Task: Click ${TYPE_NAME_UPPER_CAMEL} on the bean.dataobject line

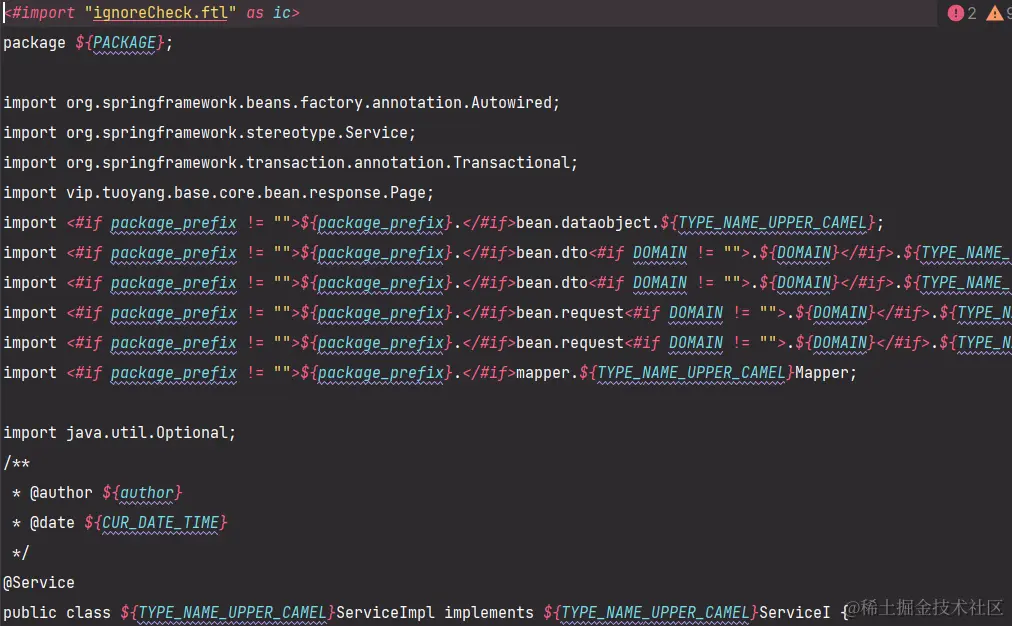Action: [x=767, y=223]
